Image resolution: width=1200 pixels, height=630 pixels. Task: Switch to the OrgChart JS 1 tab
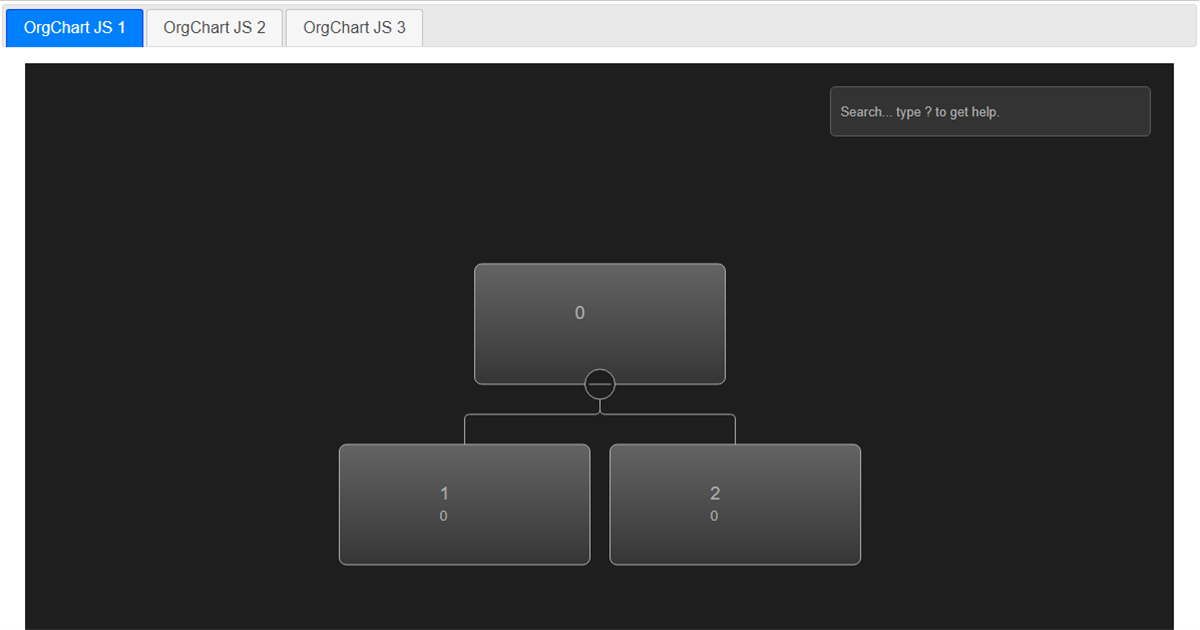coord(75,28)
